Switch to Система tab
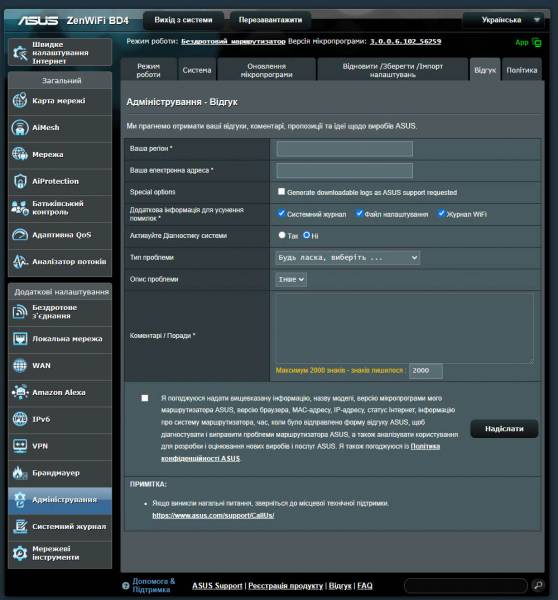 click(197, 70)
